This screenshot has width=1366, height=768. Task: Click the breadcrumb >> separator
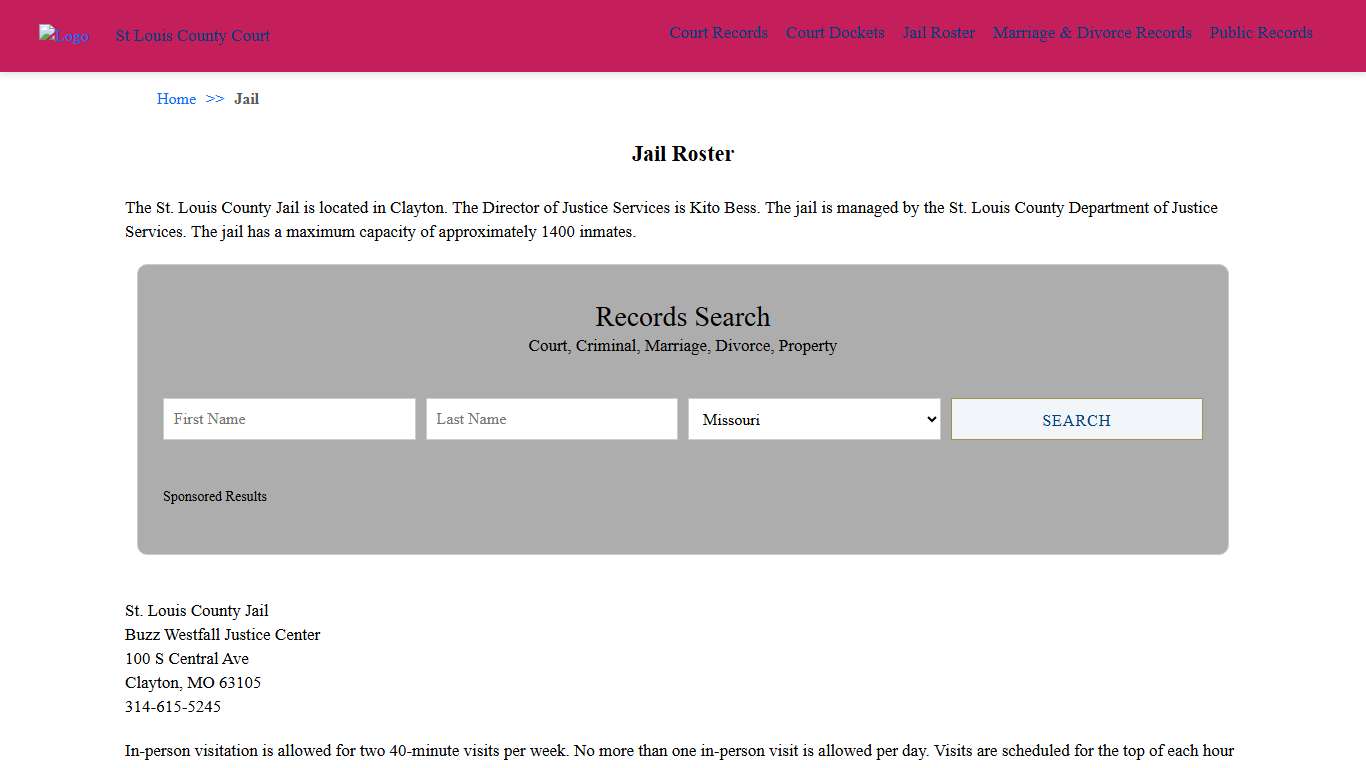215,99
